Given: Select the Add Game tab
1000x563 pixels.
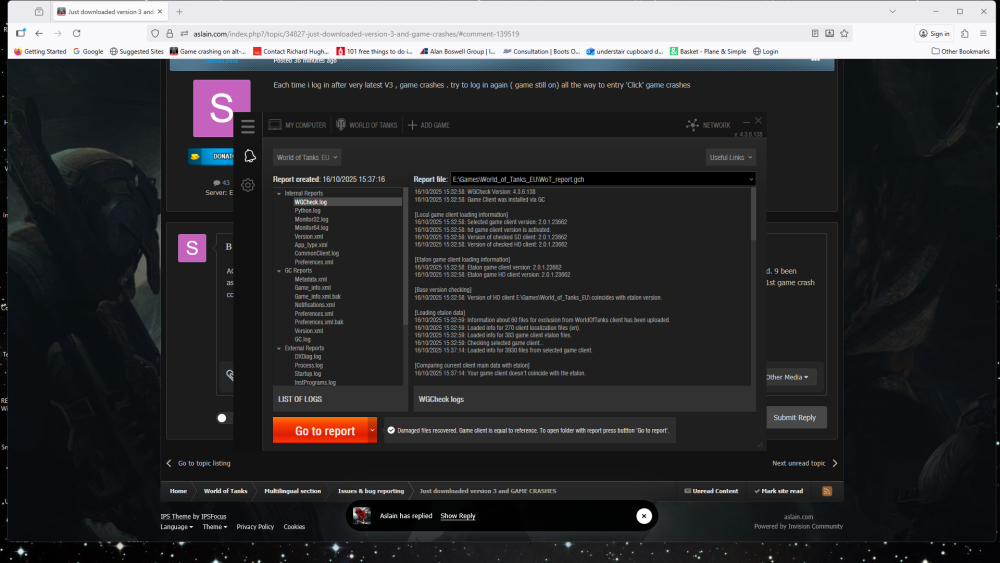Looking at the screenshot, I should [429, 125].
